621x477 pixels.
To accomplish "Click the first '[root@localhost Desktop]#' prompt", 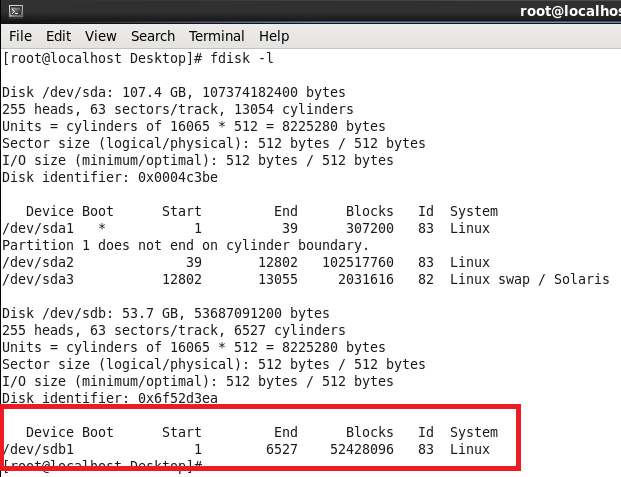I will (x=102, y=58).
